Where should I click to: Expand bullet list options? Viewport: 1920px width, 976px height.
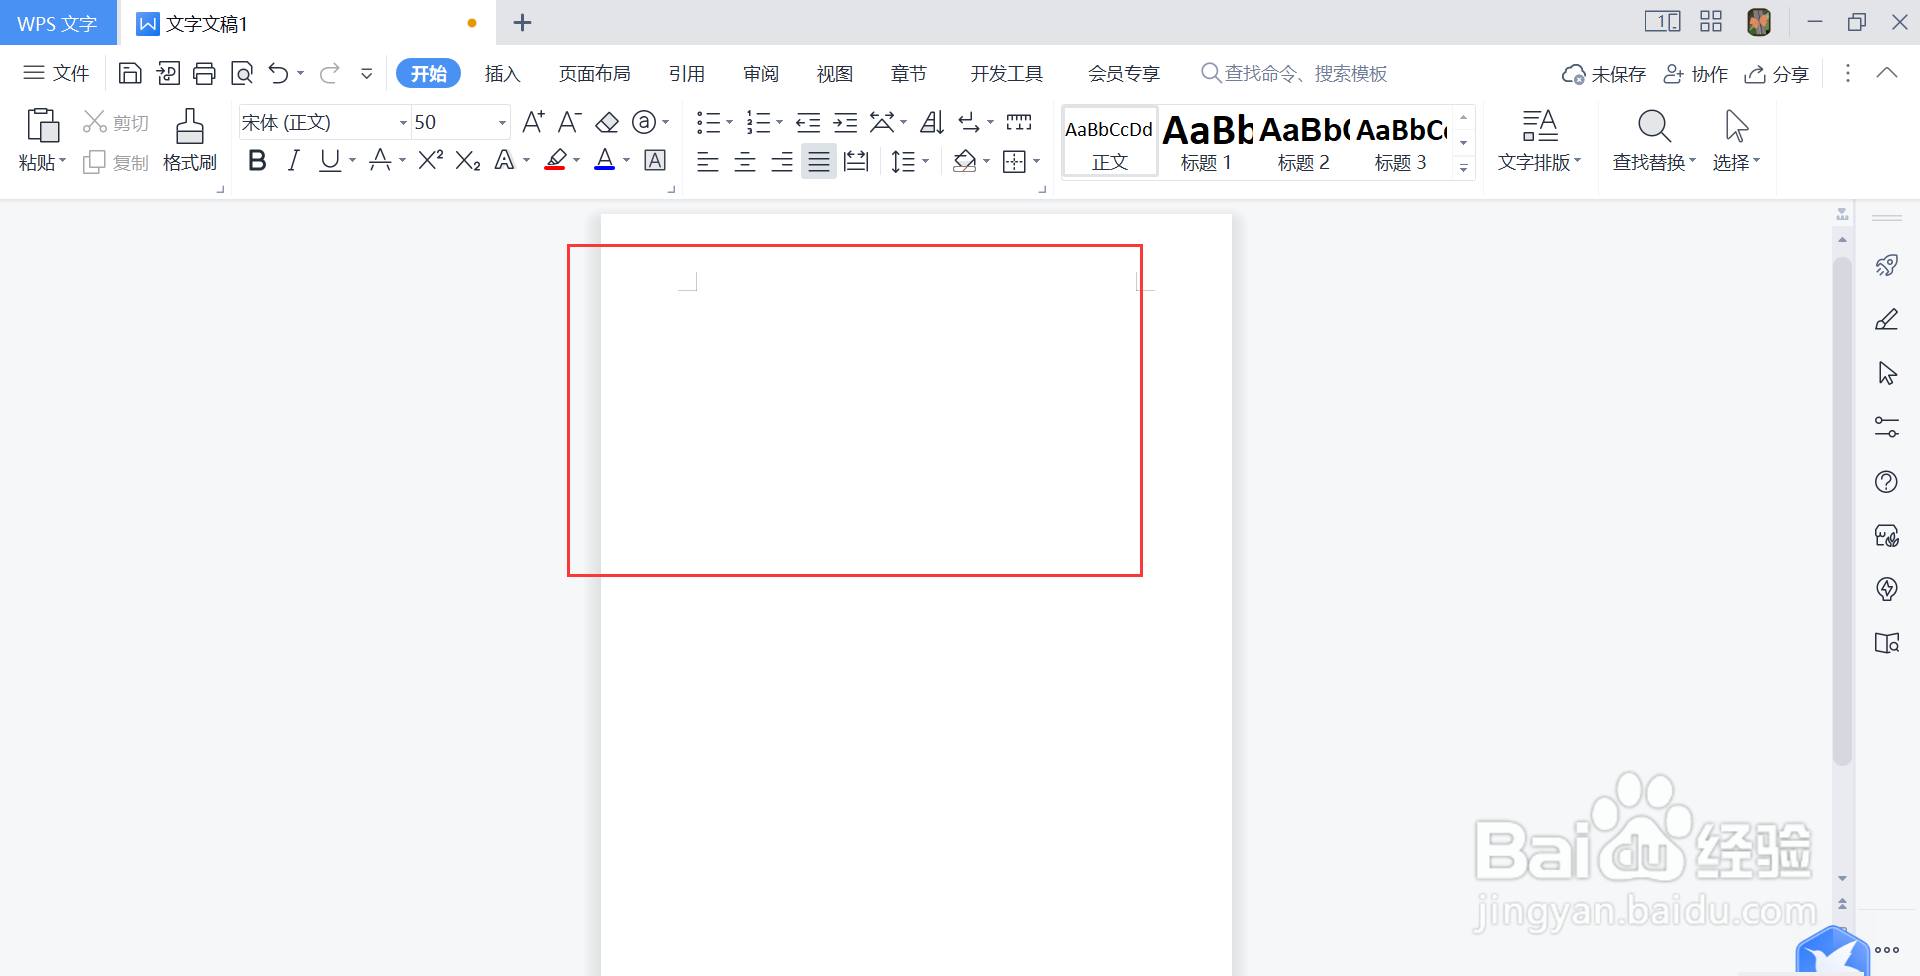pos(729,122)
